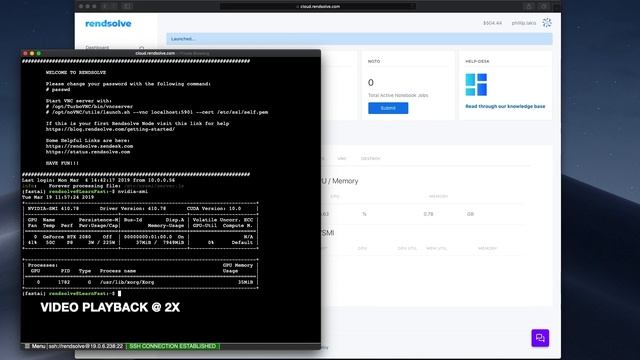Click the nvidia-smi command text in the terminal
This screenshot has height=360, width=640.
(x=133, y=191)
